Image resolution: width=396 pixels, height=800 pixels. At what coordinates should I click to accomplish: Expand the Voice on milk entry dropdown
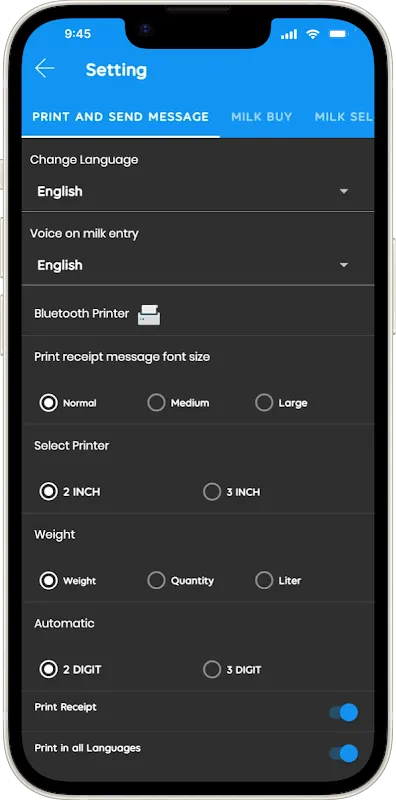pyautogui.click(x=198, y=265)
